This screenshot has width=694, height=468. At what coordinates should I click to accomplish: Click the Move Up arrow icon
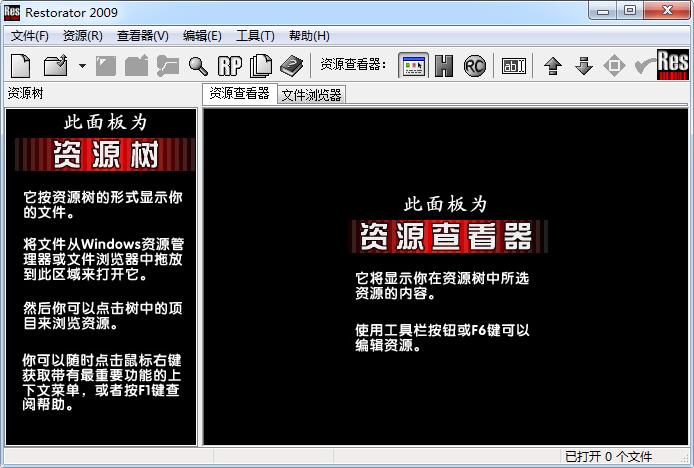click(x=553, y=66)
